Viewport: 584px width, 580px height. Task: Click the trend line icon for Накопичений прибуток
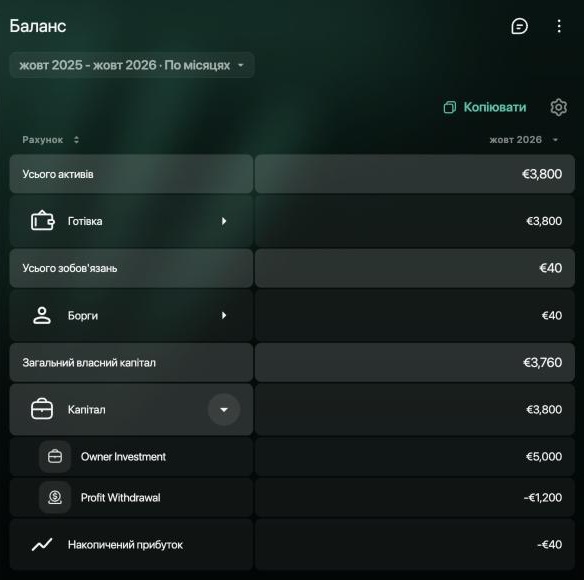(42, 544)
